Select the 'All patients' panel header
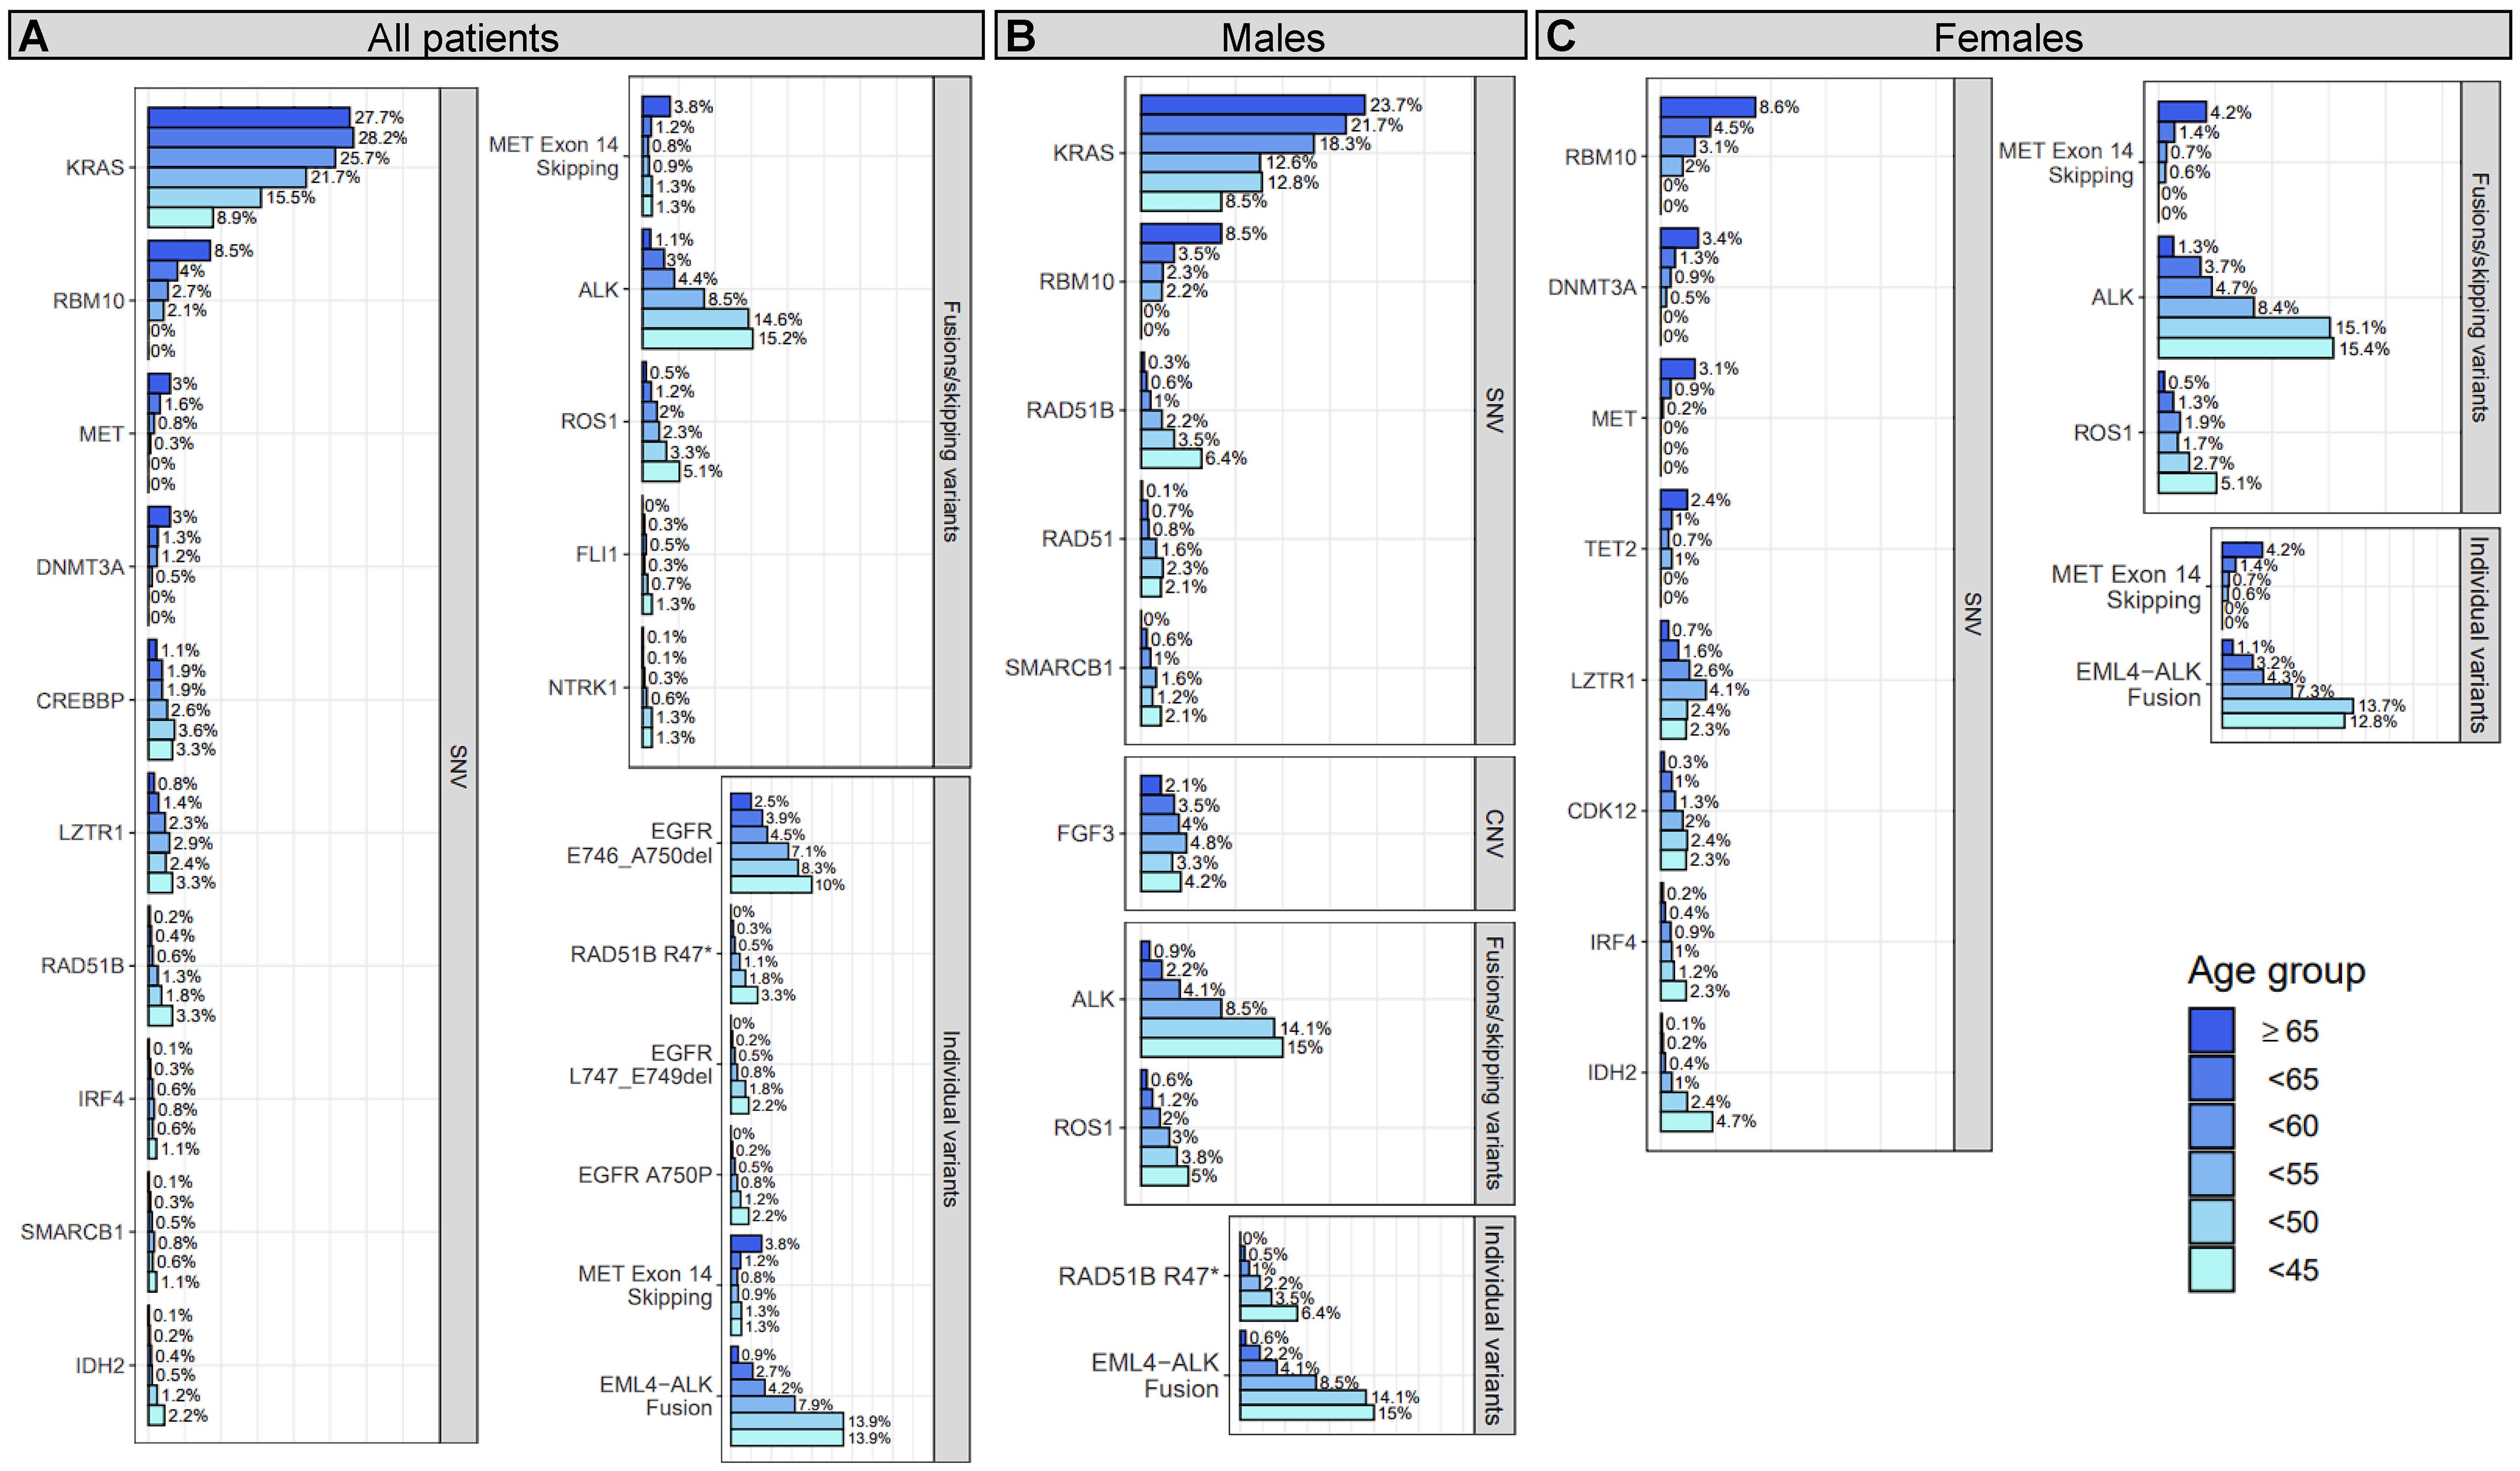 (x=496, y=36)
